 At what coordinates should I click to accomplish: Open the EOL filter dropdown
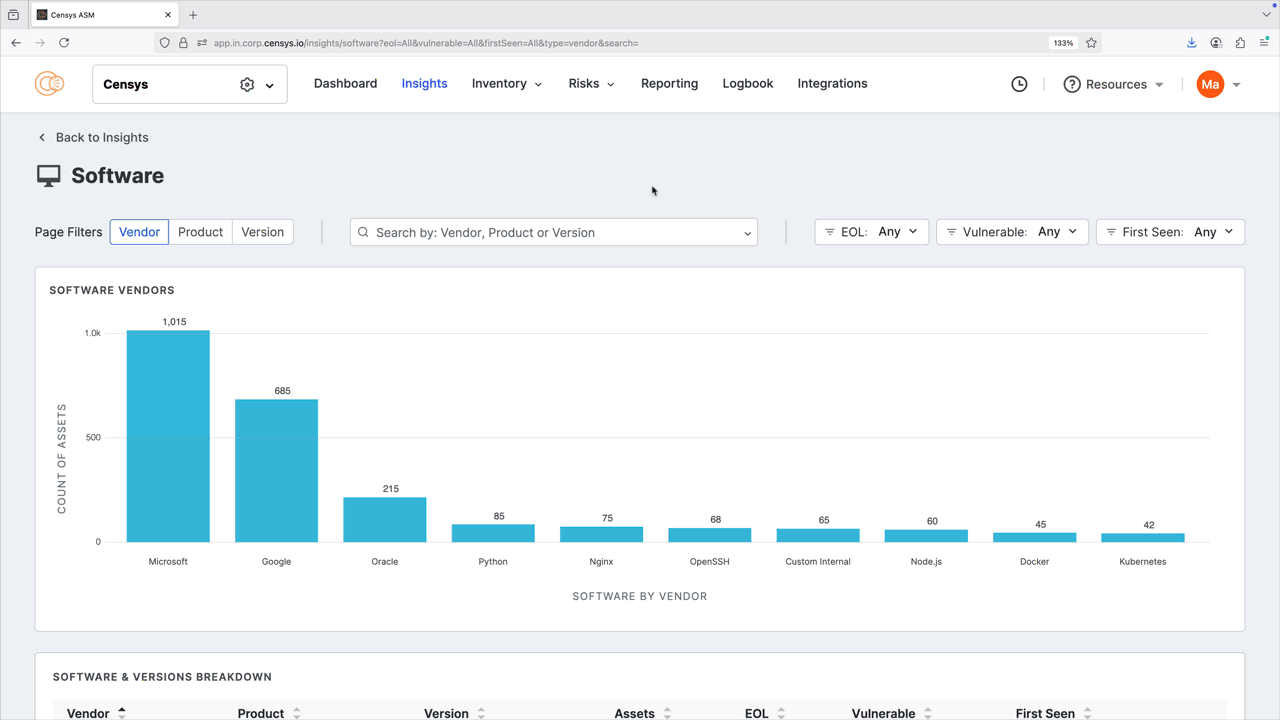click(872, 232)
